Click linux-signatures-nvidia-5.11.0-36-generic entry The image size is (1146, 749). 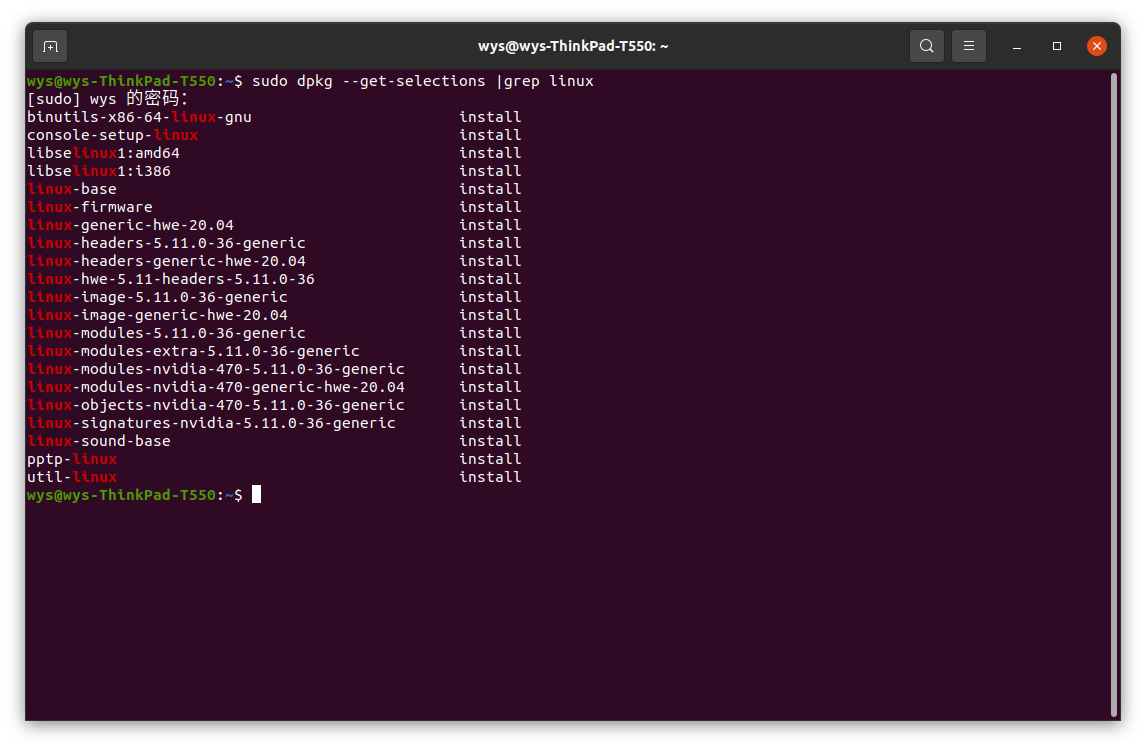click(x=211, y=423)
